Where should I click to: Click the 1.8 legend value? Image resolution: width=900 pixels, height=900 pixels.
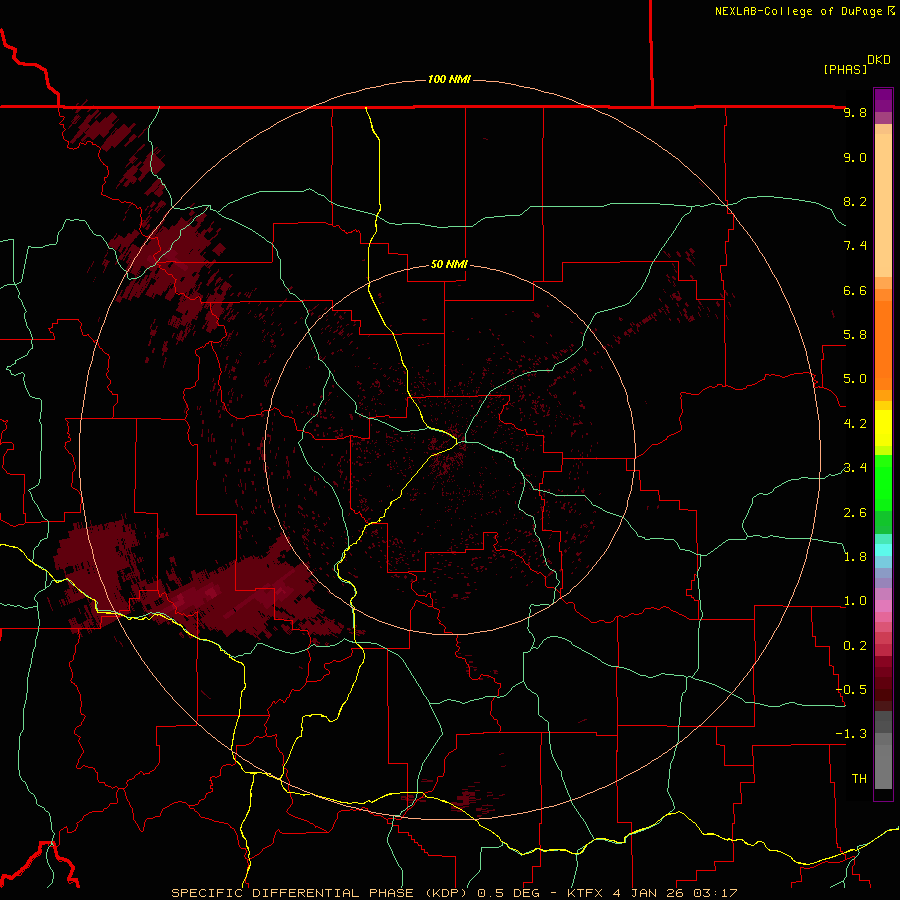[x=855, y=557]
